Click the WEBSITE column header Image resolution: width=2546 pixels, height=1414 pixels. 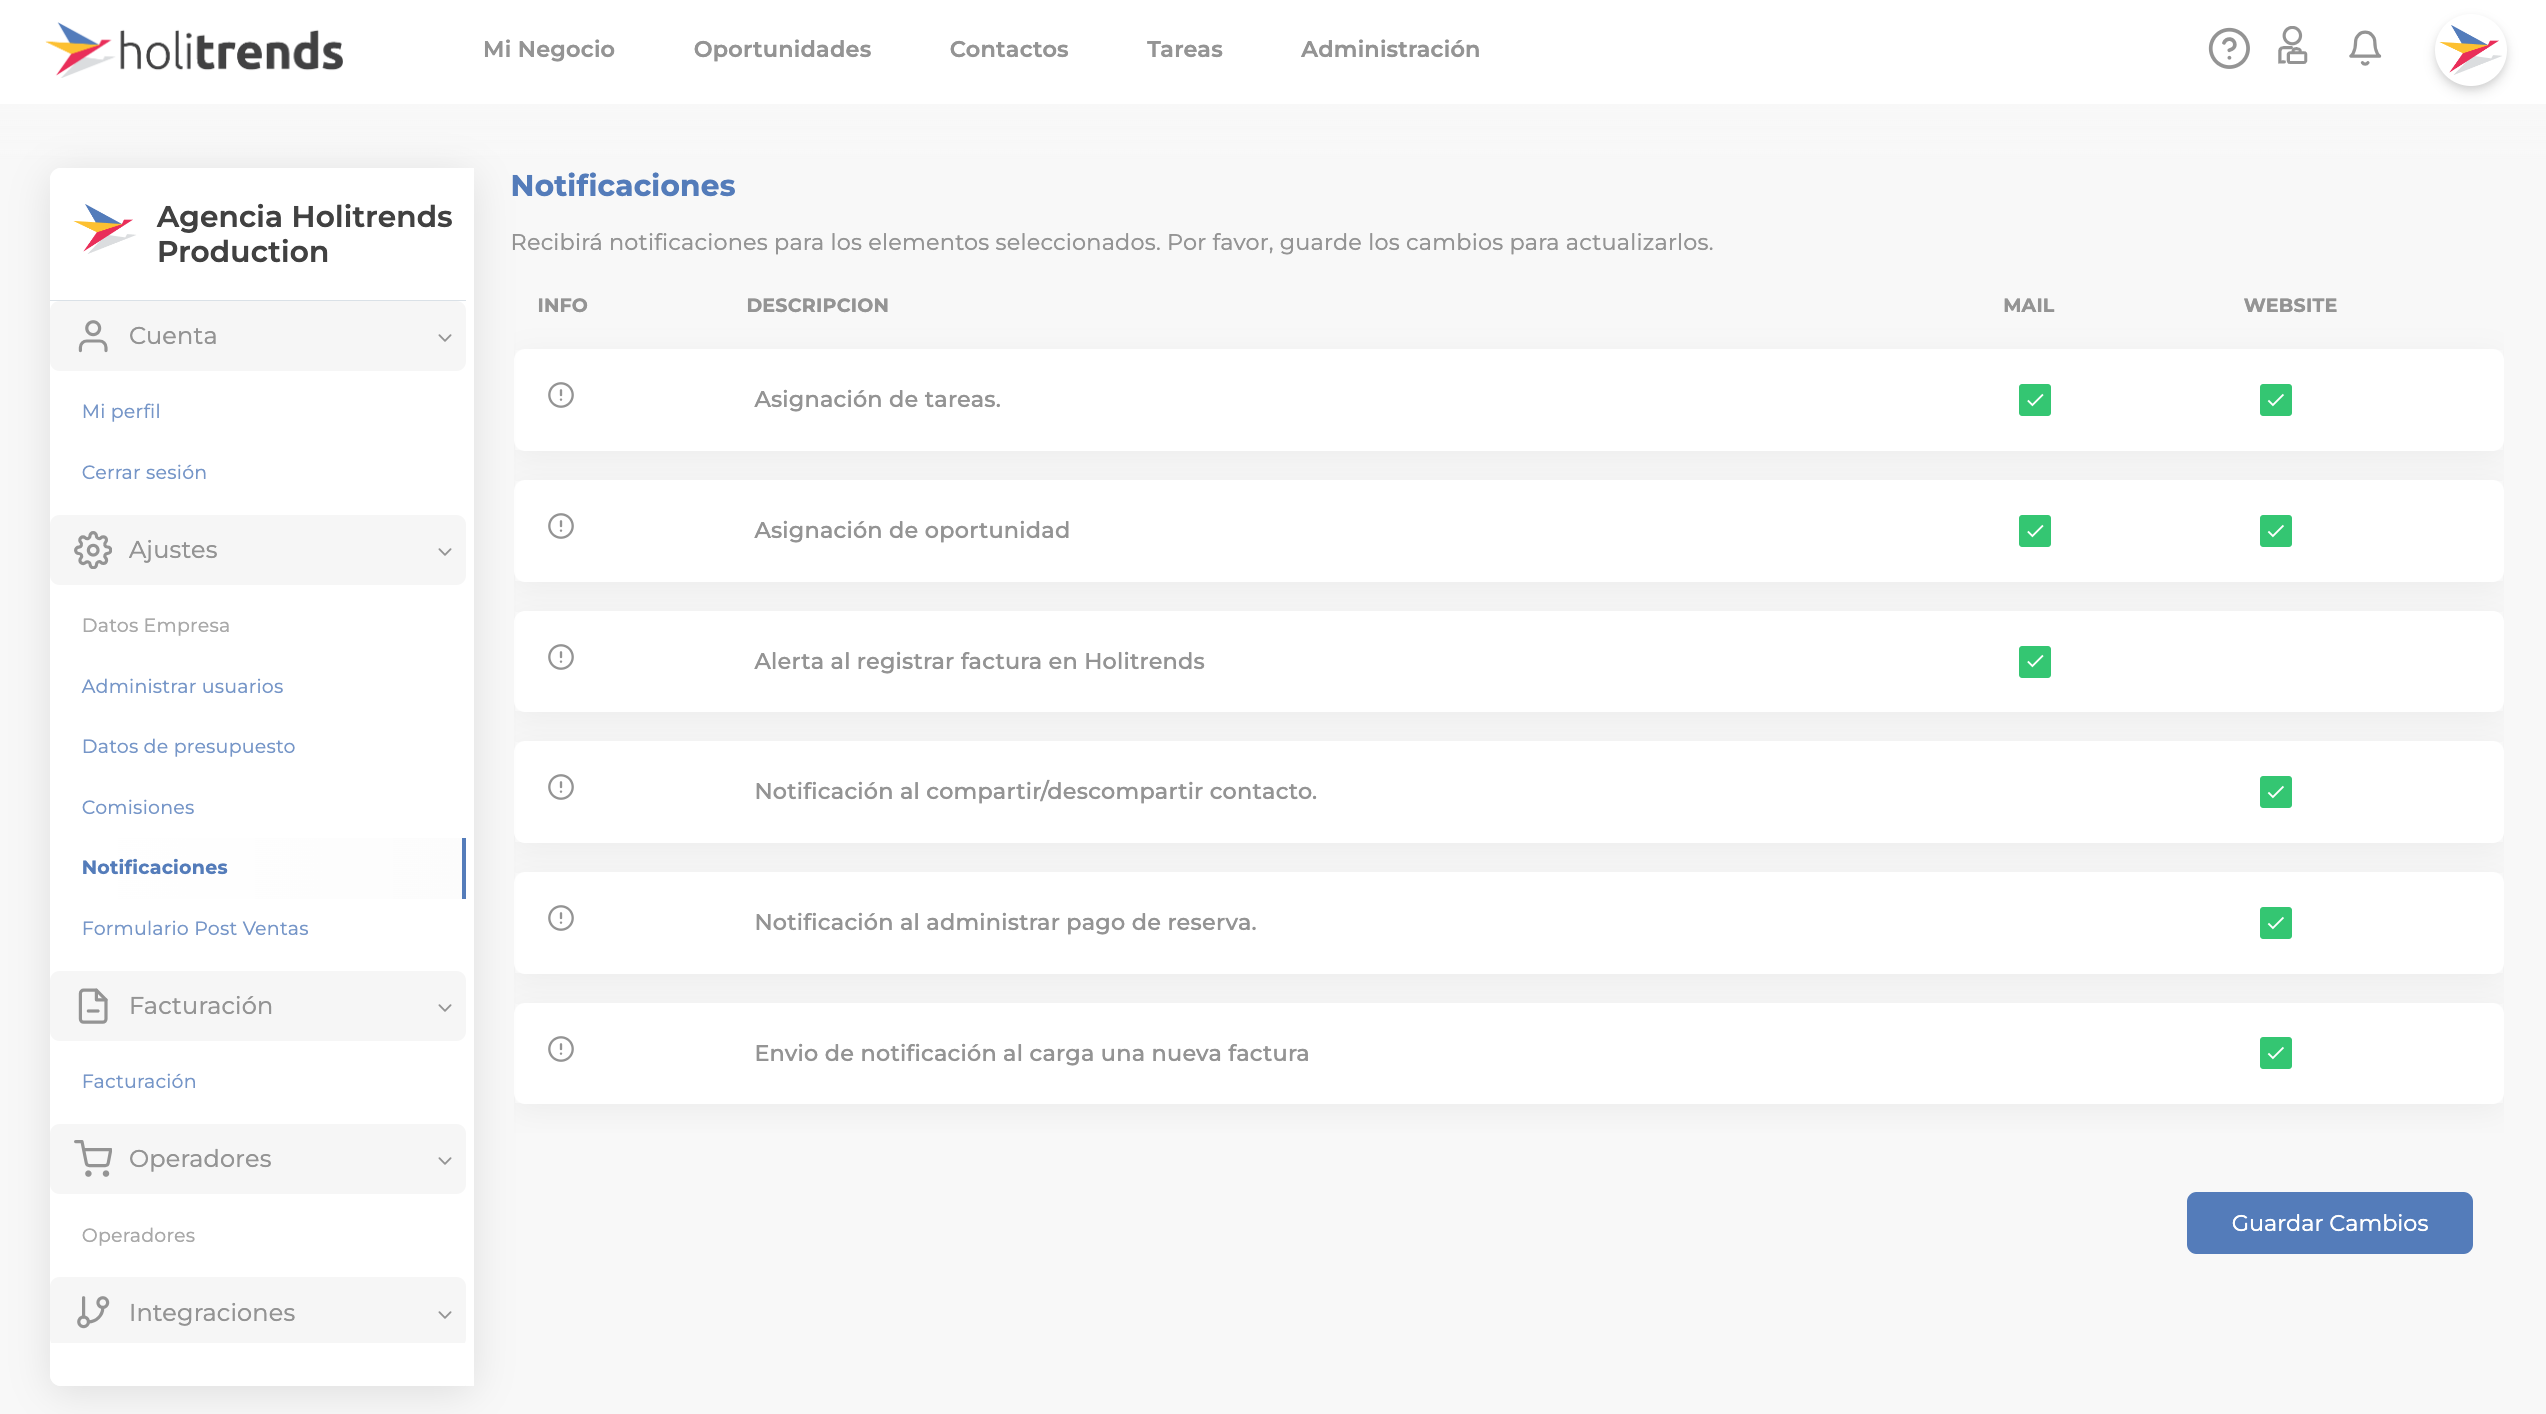pyautogui.click(x=2290, y=305)
